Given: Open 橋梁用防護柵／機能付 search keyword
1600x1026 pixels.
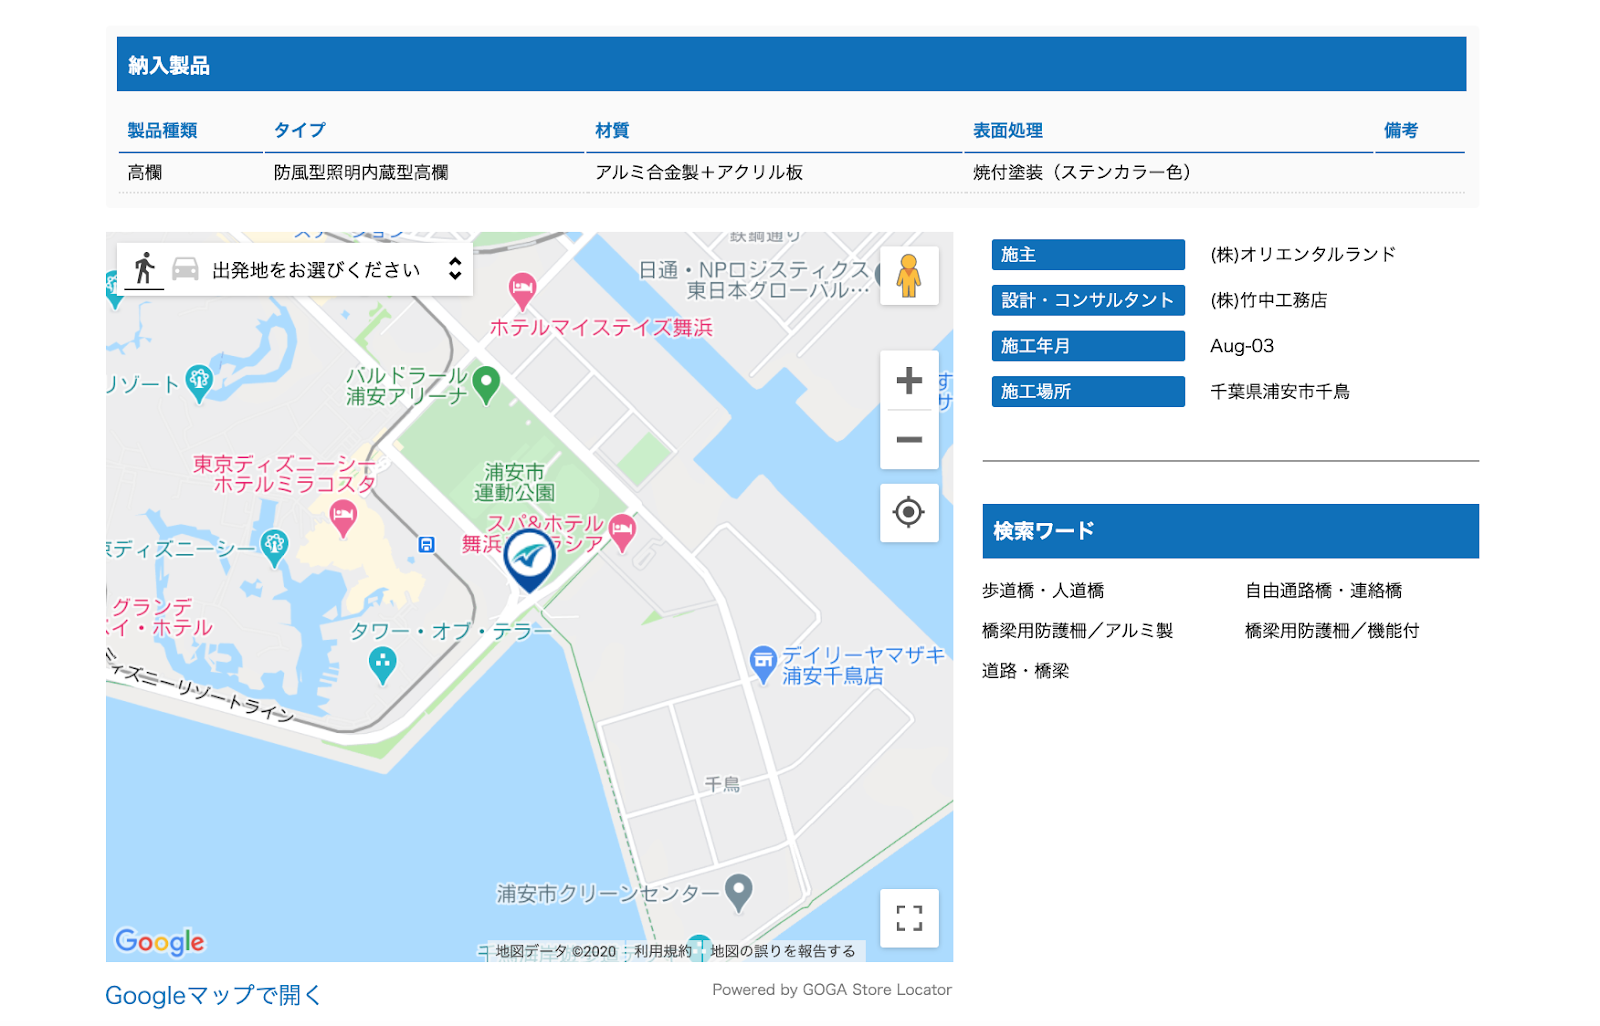Looking at the screenshot, I should [1331, 631].
